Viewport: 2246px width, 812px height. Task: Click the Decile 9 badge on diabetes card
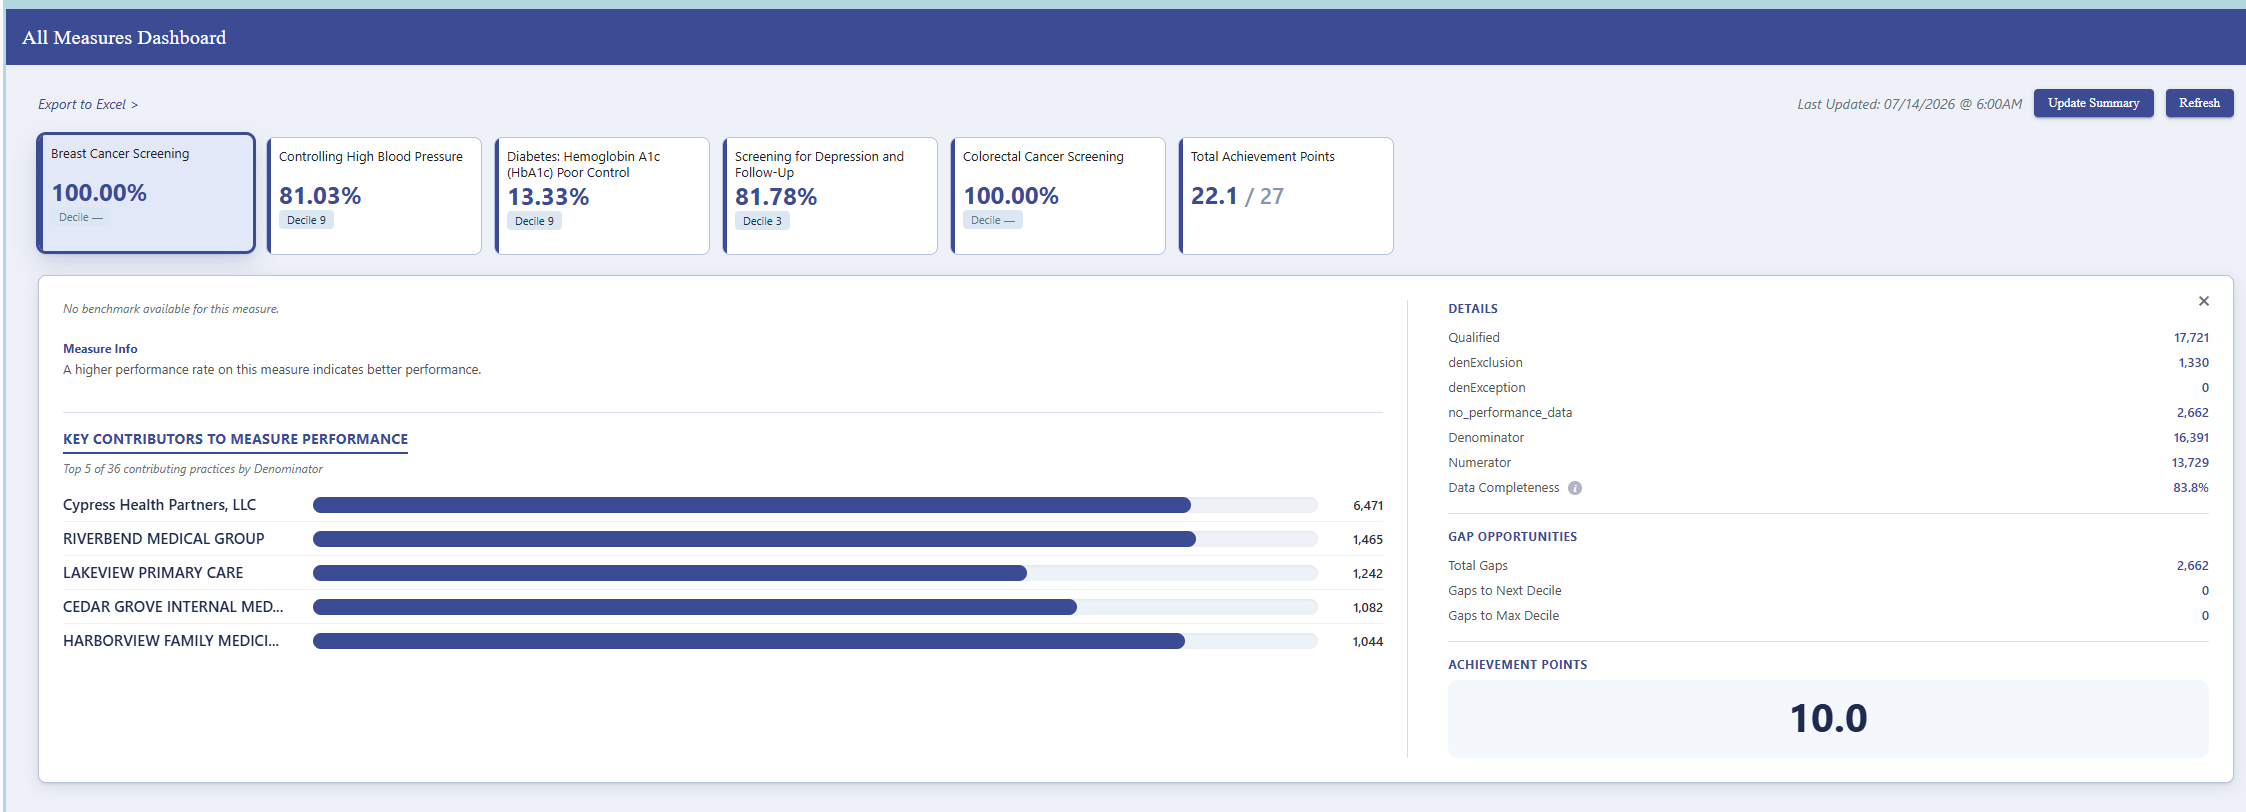click(534, 221)
